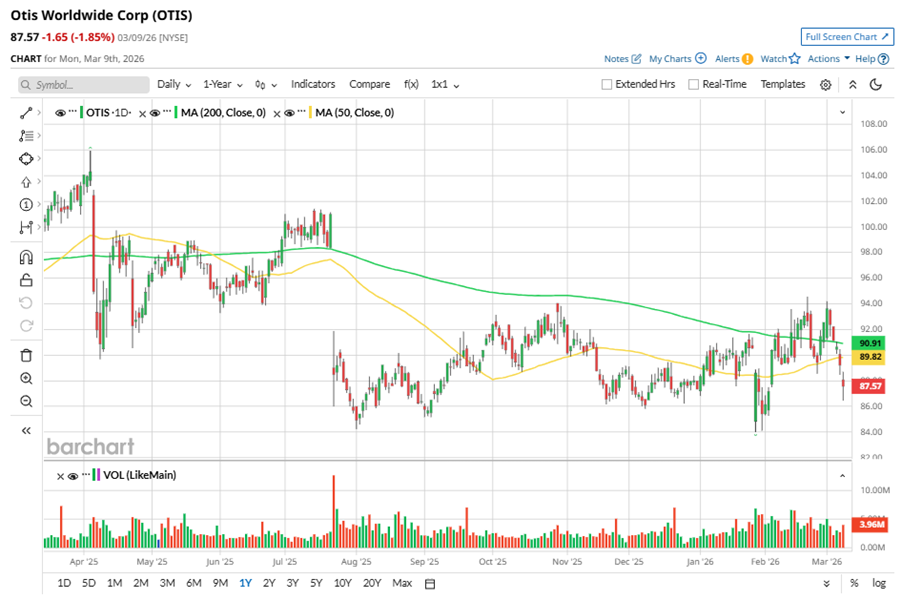This screenshot has height=600, width=902.
Task: Enable Extended Hrs checkbox
Action: [x=606, y=85]
